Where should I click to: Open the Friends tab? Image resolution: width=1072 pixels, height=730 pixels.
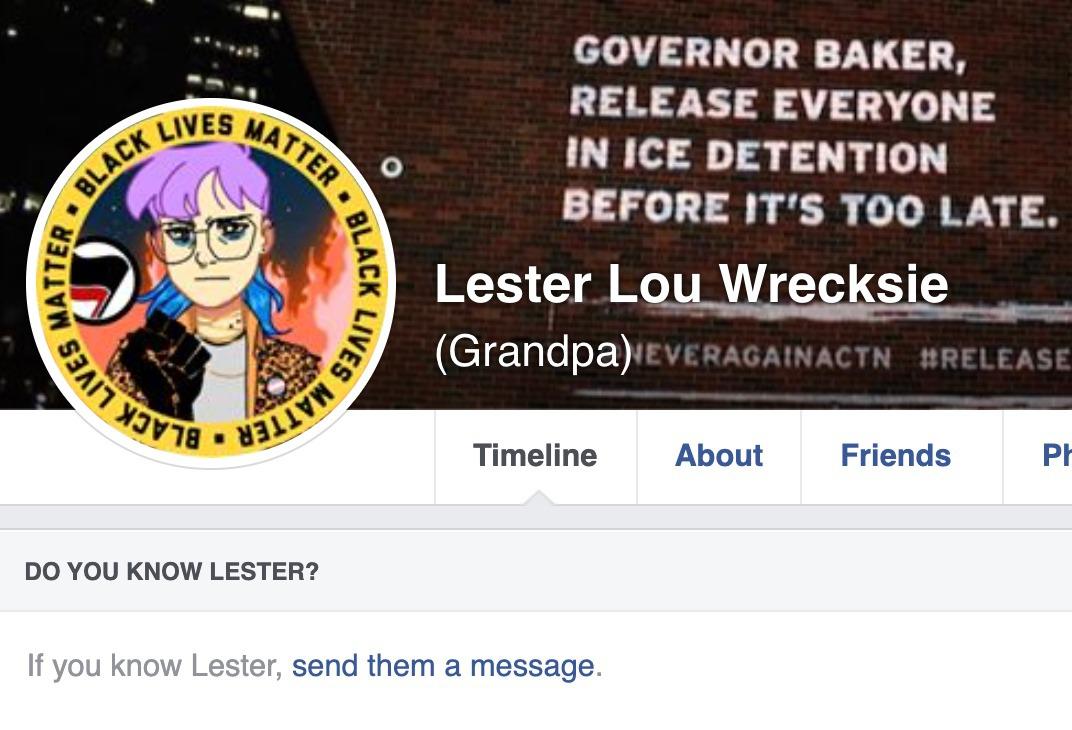coord(896,456)
